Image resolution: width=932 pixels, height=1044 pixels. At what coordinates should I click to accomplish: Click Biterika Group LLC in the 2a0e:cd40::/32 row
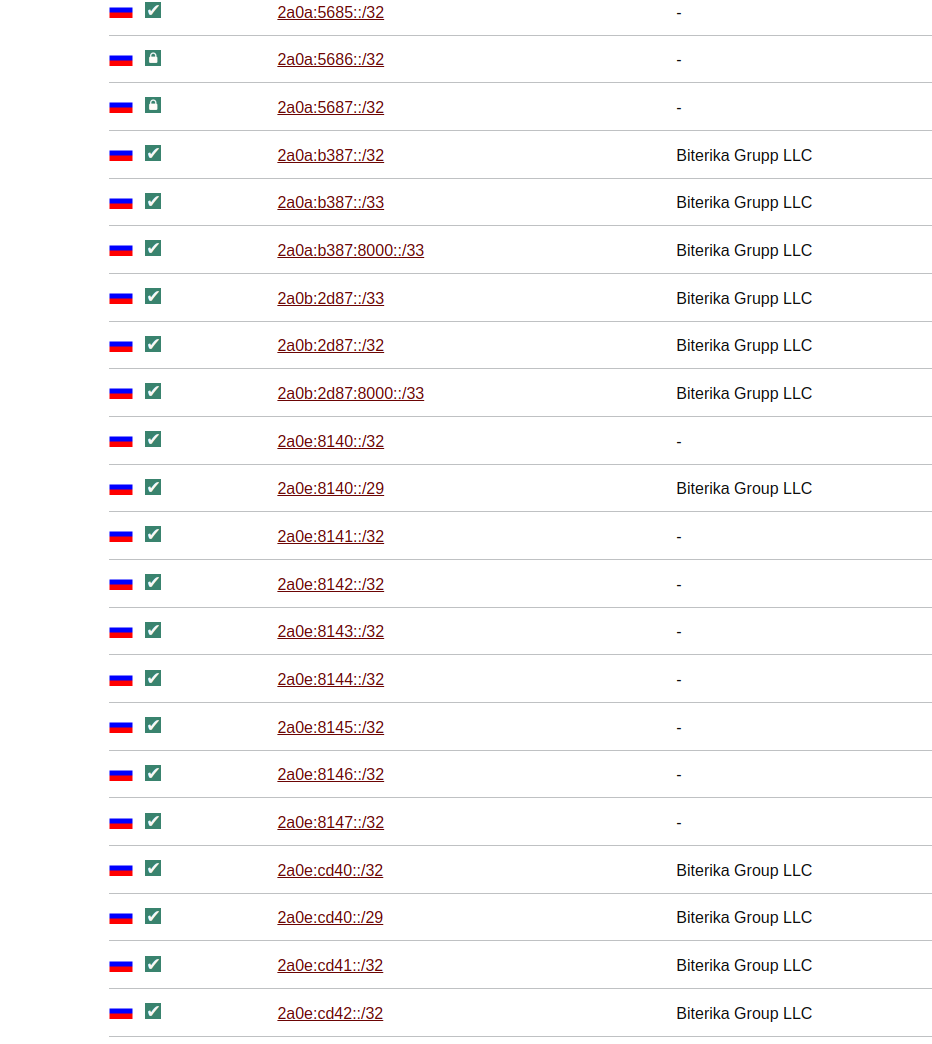[x=743, y=870]
